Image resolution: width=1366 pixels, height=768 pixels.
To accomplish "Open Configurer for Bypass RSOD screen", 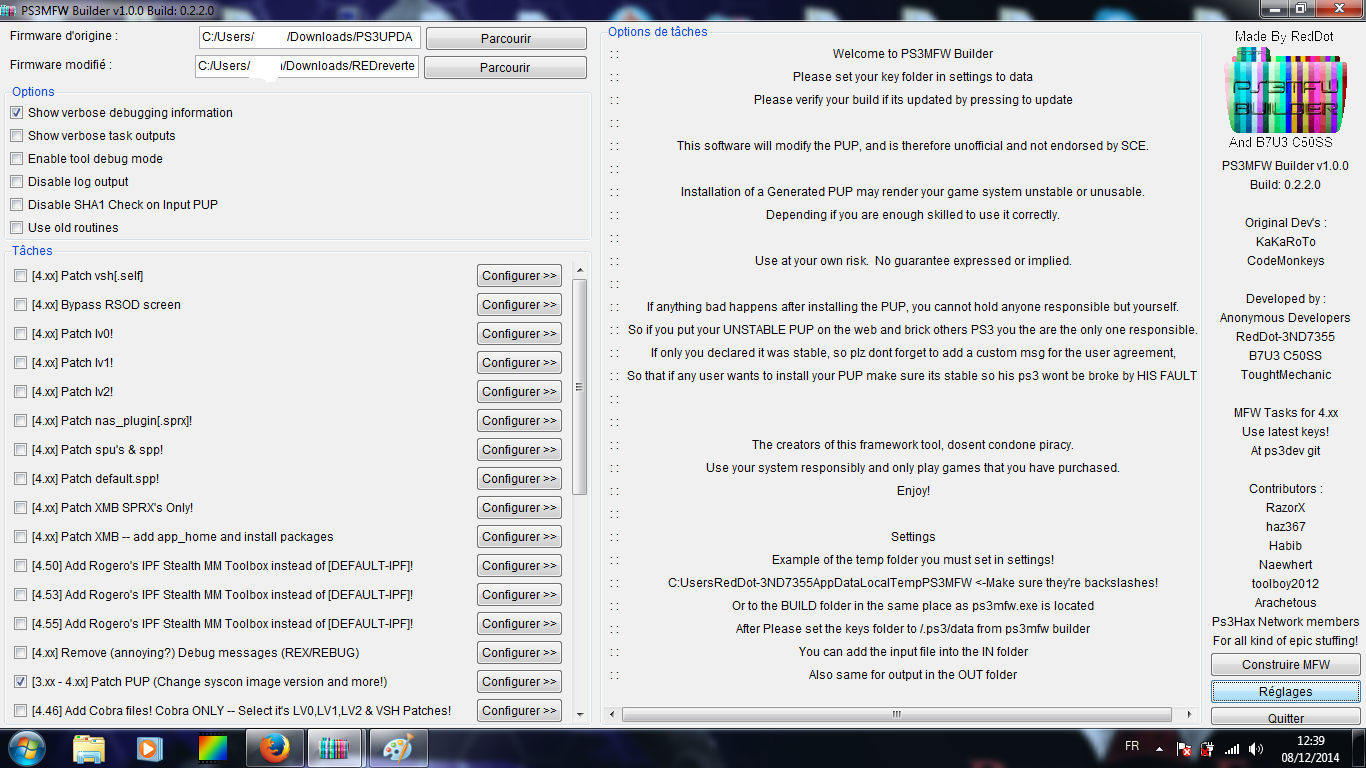I will (519, 305).
